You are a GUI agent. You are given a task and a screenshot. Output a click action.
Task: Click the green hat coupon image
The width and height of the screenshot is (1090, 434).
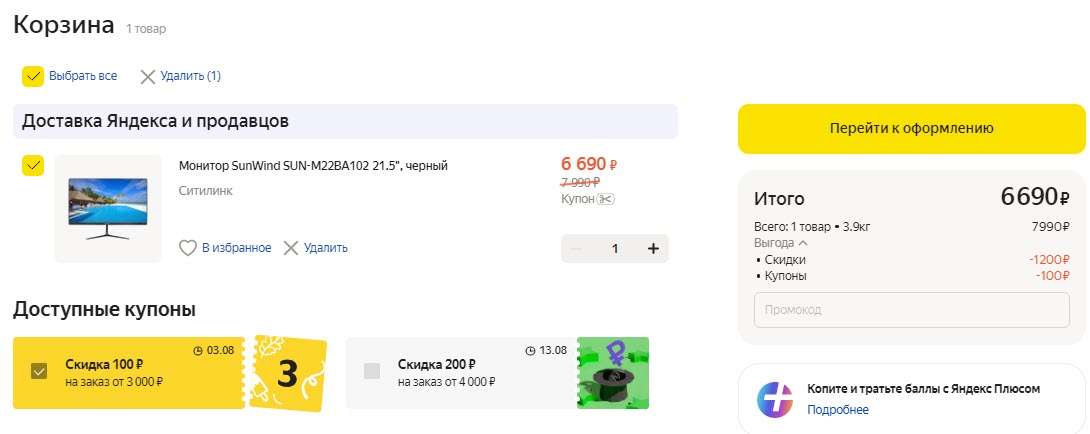[x=613, y=373]
